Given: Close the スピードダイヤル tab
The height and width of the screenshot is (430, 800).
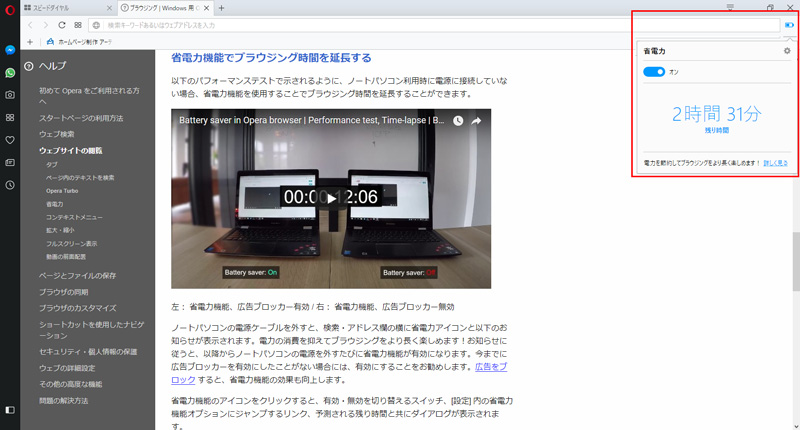Looking at the screenshot, I should (109, 8).
